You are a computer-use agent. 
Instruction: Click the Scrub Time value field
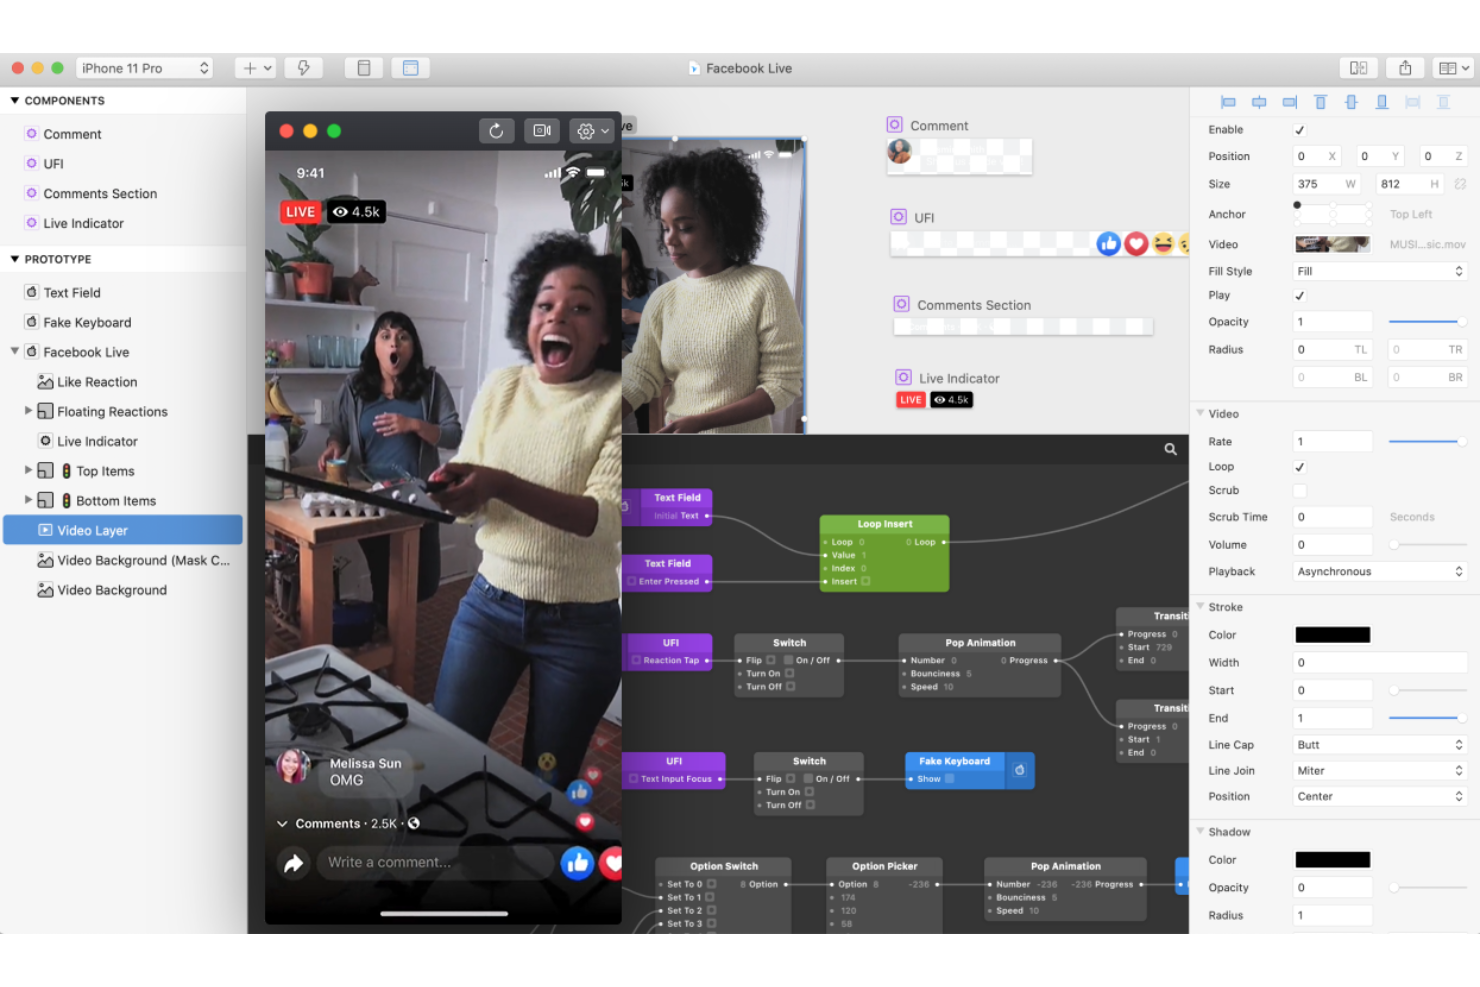click(1332, 517)
